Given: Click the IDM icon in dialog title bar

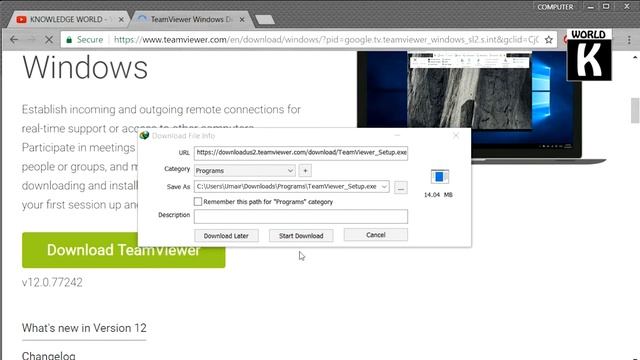Looking at the screenshot, I should point(144,136).
